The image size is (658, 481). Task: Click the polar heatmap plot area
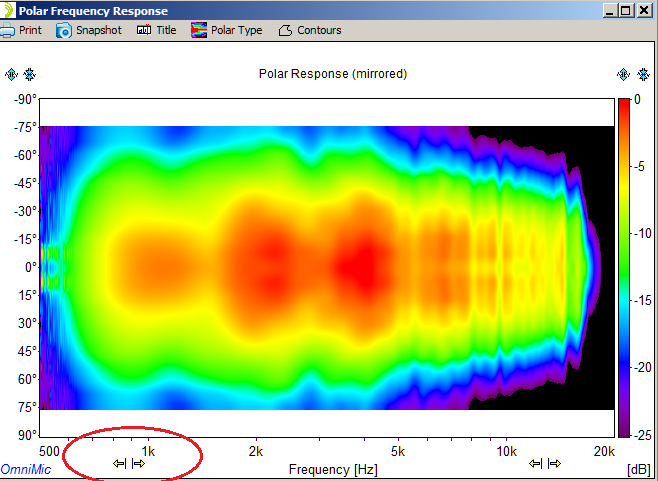click(327, 267)
